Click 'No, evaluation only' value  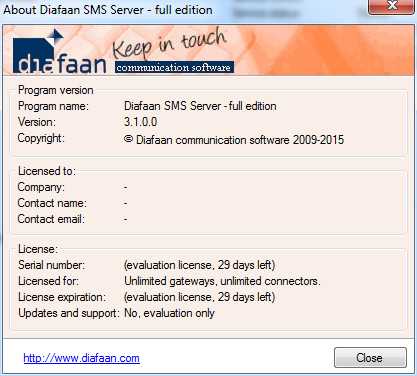pos(169,313)
